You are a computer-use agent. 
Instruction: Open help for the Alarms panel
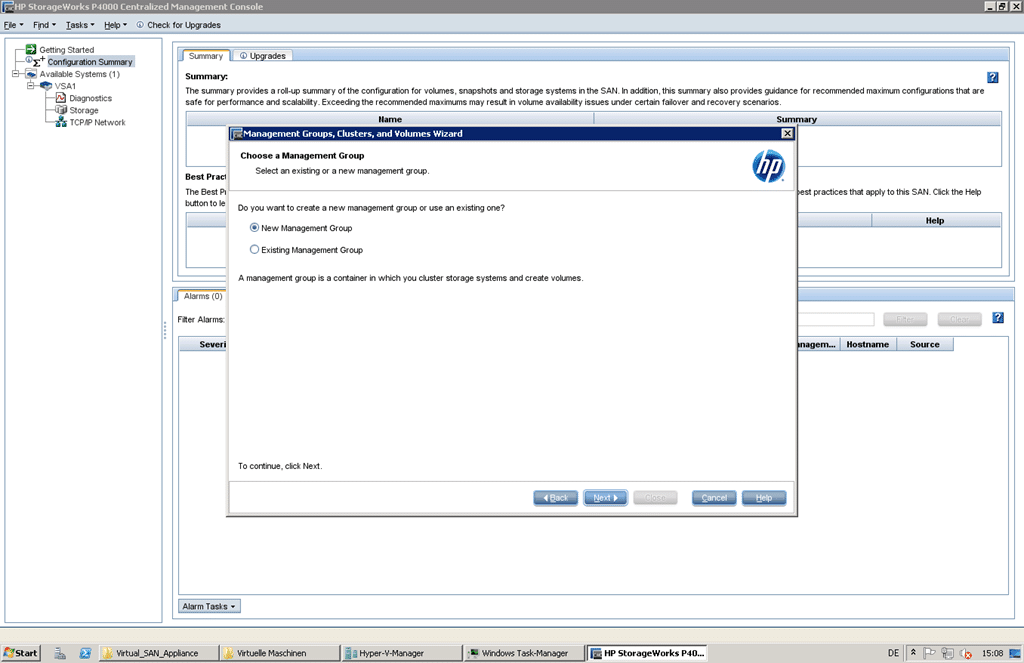click(x=998, y=317)
